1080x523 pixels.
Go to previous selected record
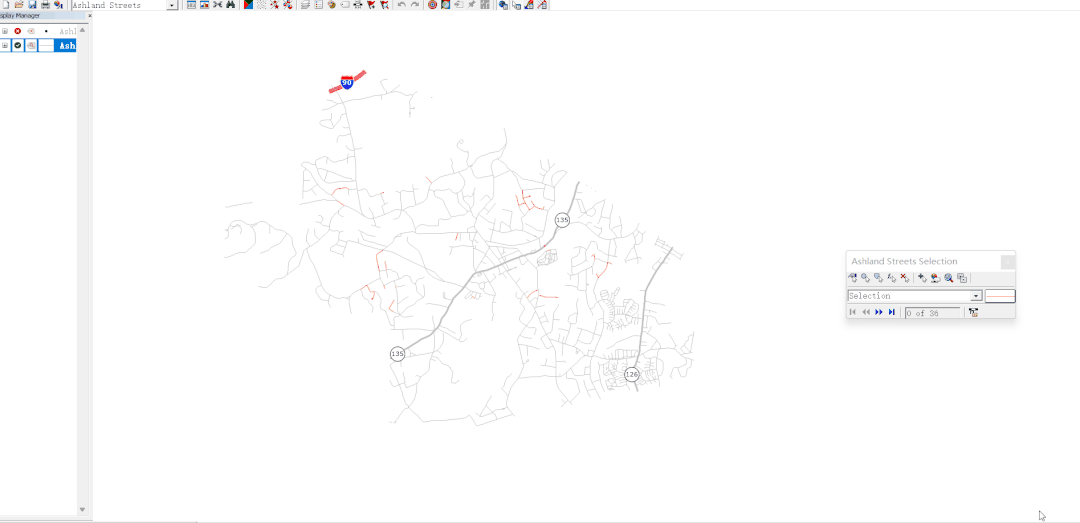[866, 312]
